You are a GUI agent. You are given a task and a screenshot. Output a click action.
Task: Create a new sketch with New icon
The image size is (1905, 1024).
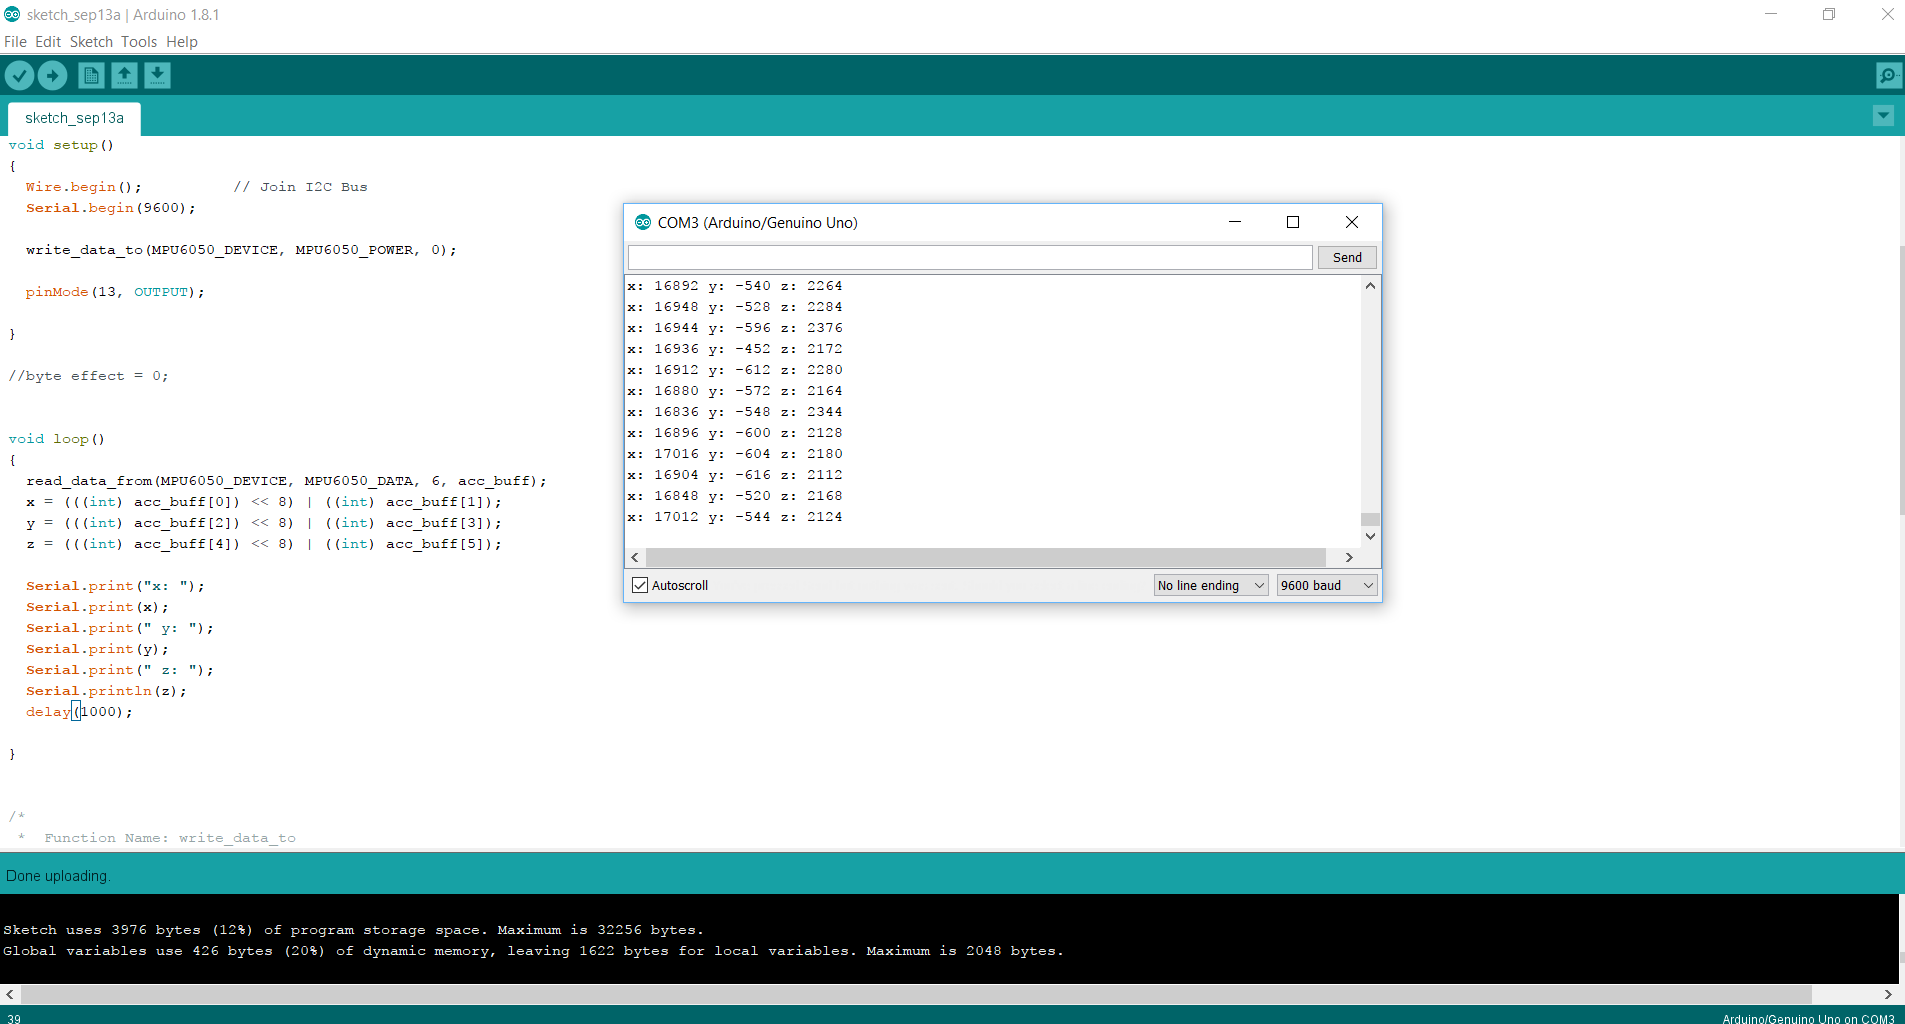point(91,75)
